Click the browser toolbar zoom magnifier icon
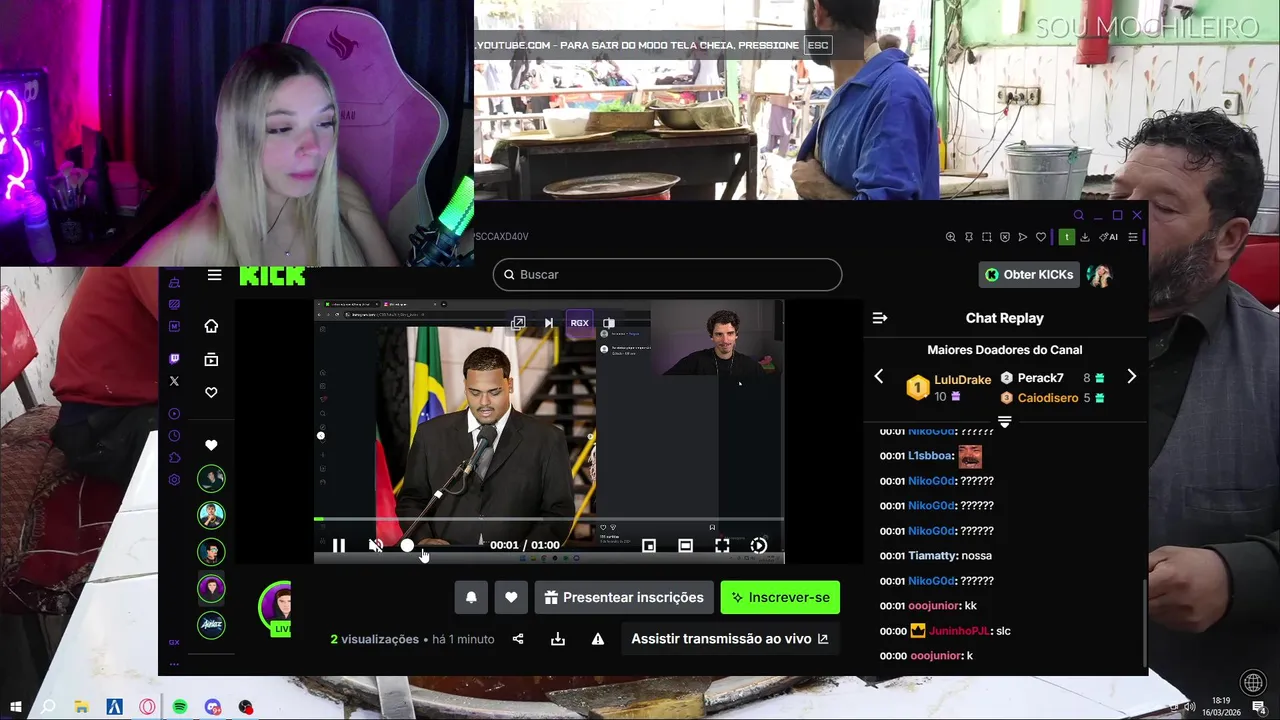 pyautogui.click(x=950, y=237)
